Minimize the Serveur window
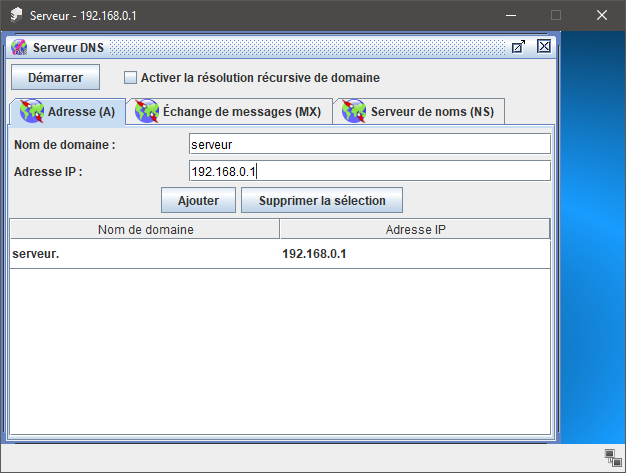Screen dimensions: 626x473 click(510, 15)
